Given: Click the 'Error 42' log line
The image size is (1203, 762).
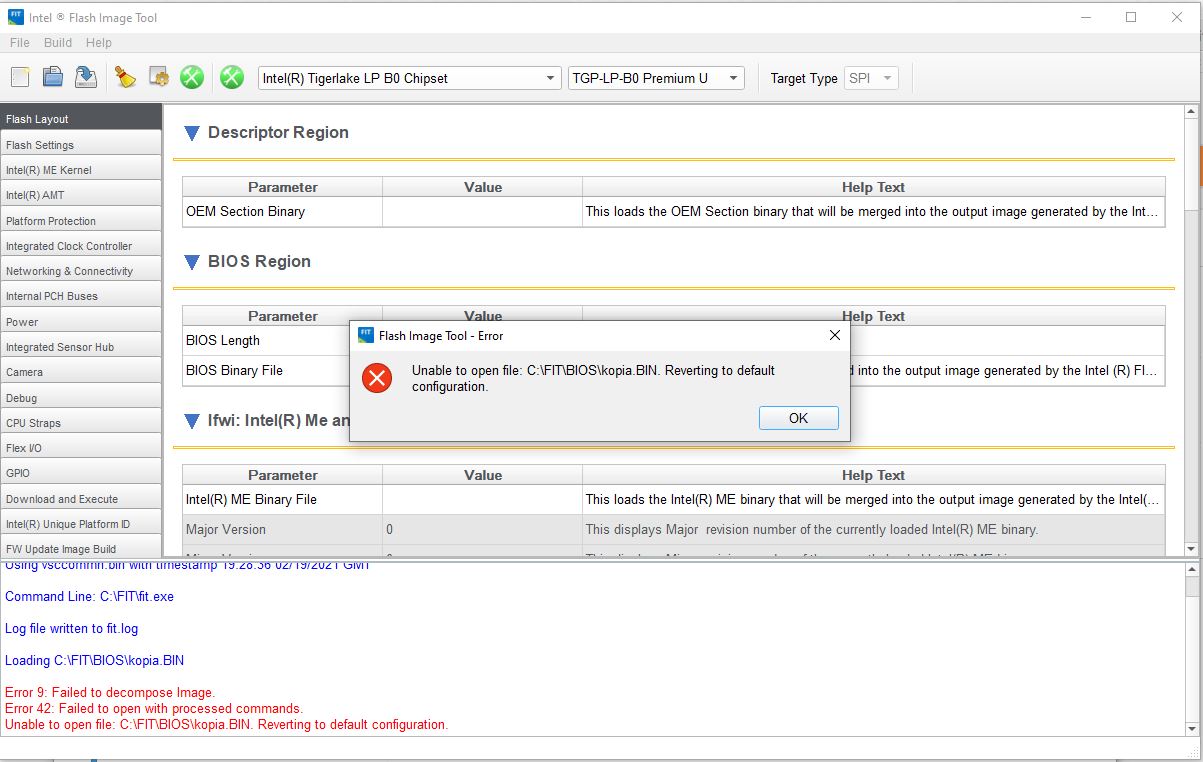Looking at the screenshot, I should tap(154, 708).
